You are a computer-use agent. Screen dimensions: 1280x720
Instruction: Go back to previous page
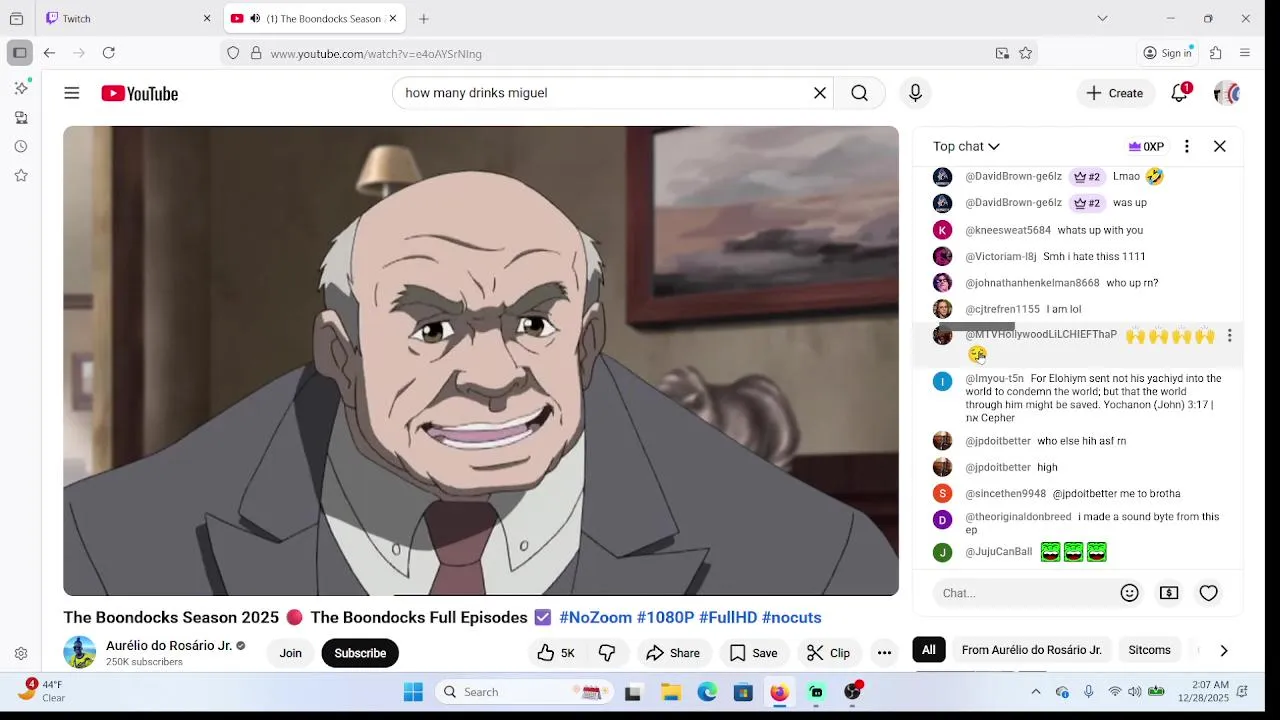49,53
